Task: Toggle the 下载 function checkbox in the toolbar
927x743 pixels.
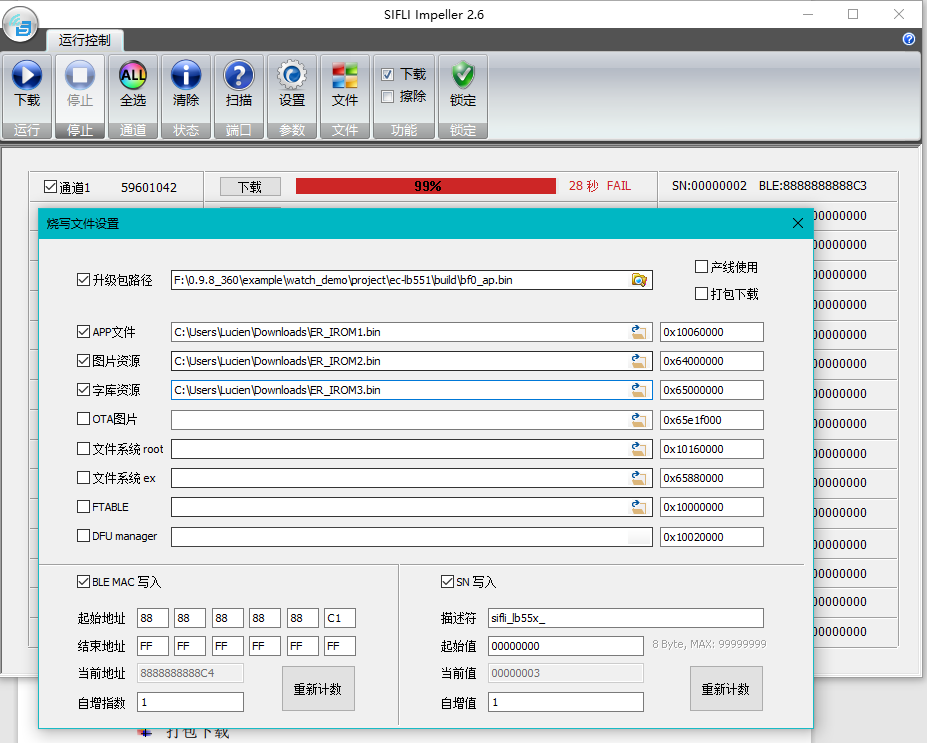Action: click(388, 74)
